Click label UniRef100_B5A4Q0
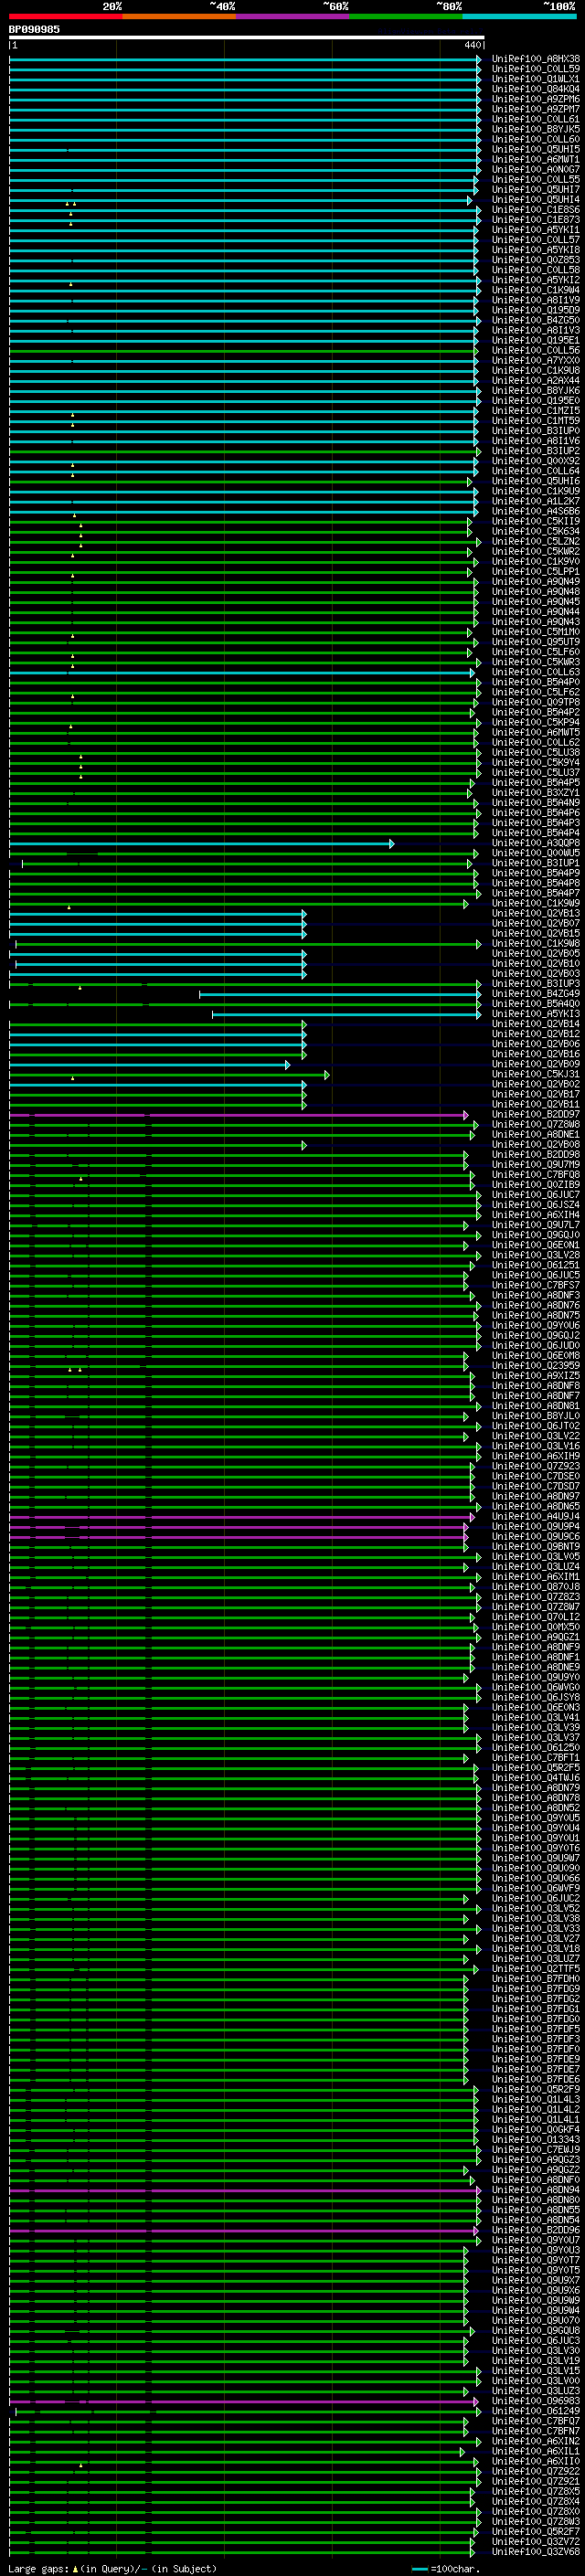Screen dimensions: 585x2576 tap(536, 1004)
